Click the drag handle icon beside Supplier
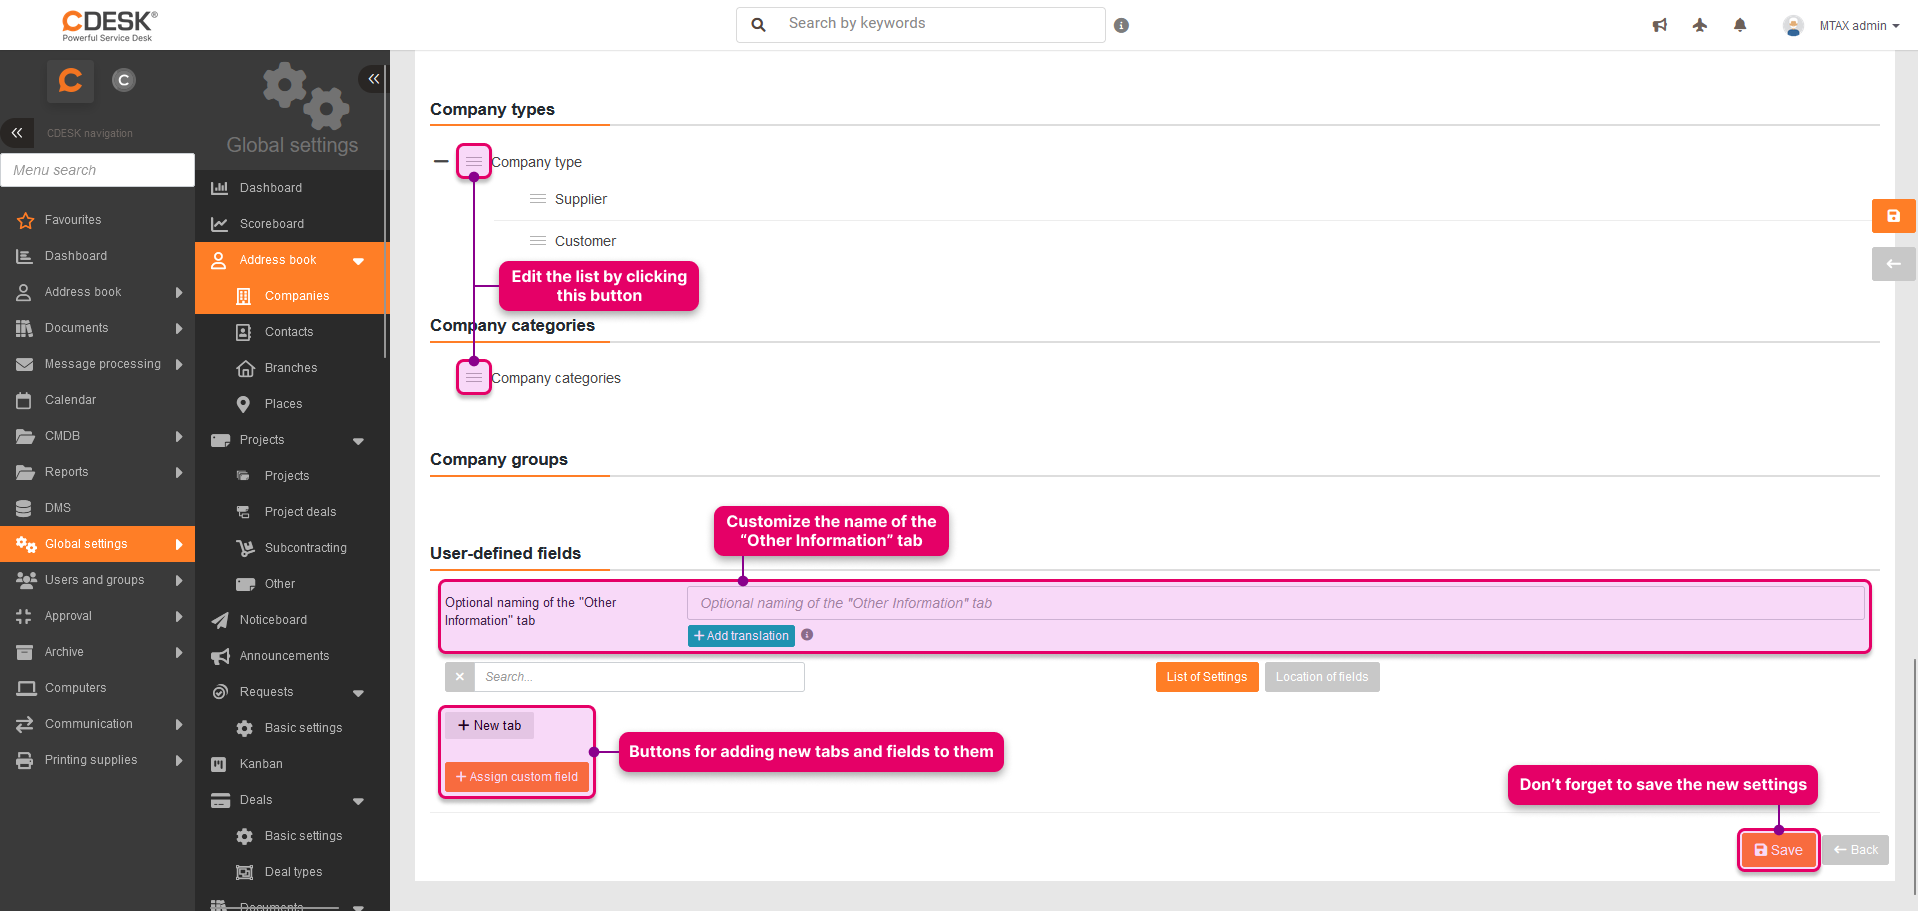Viewport: 1918px width, 911px height. click(538, 199)
